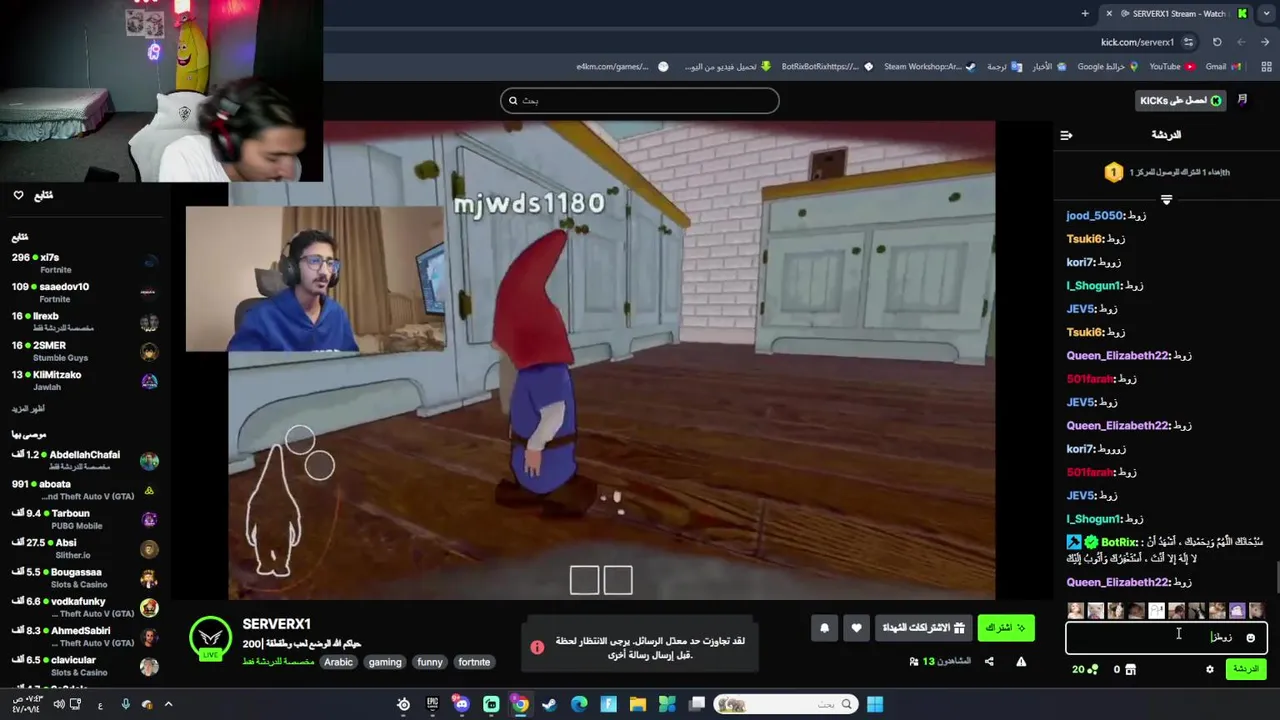Image resolution: width=1280 pixels, height=720 pixels.
Task: Open xI7s channel in following list
Action: coord(85,263)
